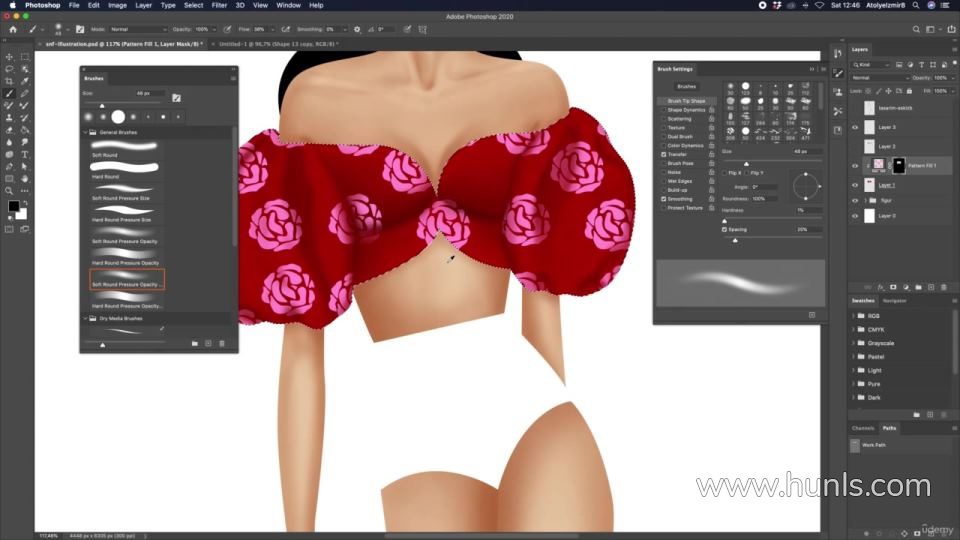The width and height of the screenshot is (960, 540).
Task: Select the Hand tool
Action: (25, 179)
